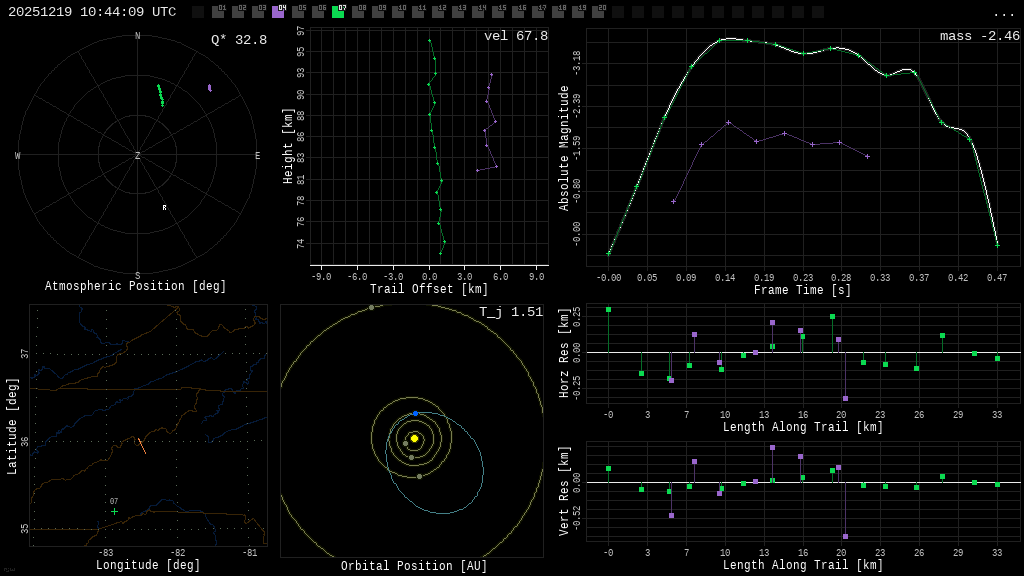Screen dimensions: 1024x576
Task: Click the Q* 32.8 value label
Action: coord(238,40)
